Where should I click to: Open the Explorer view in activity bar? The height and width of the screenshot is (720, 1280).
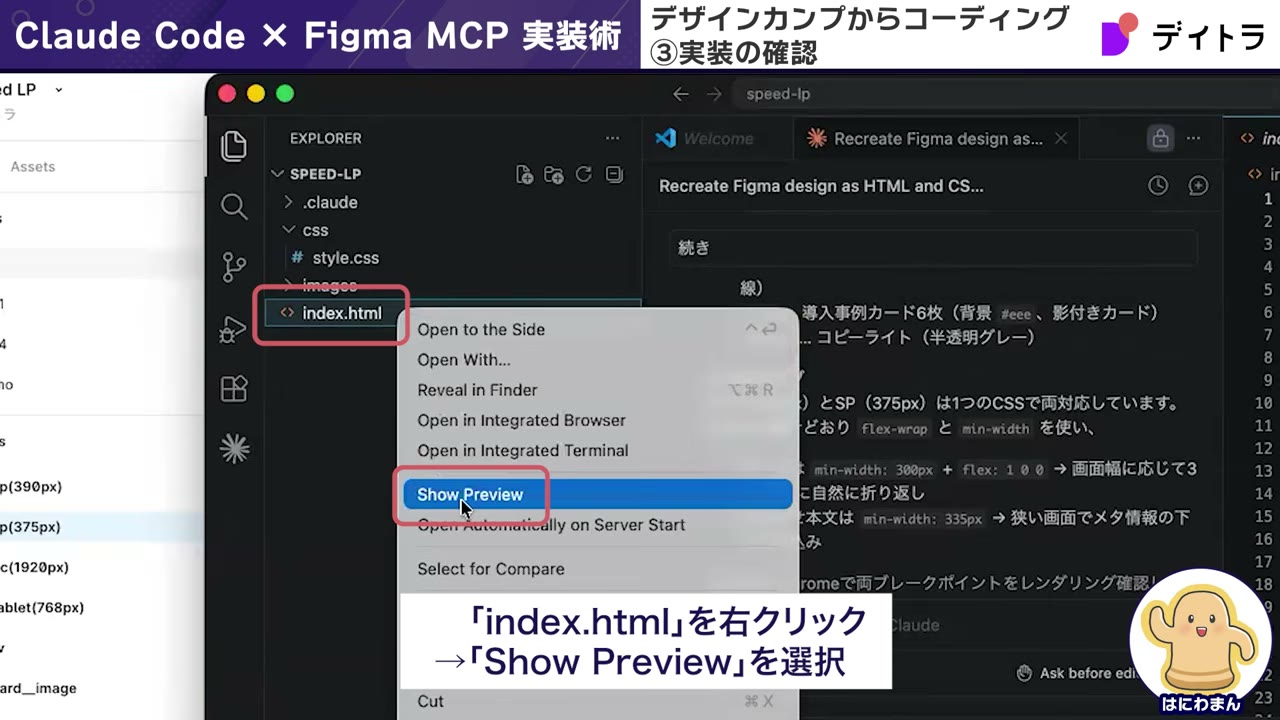click(x=234, y=147)
